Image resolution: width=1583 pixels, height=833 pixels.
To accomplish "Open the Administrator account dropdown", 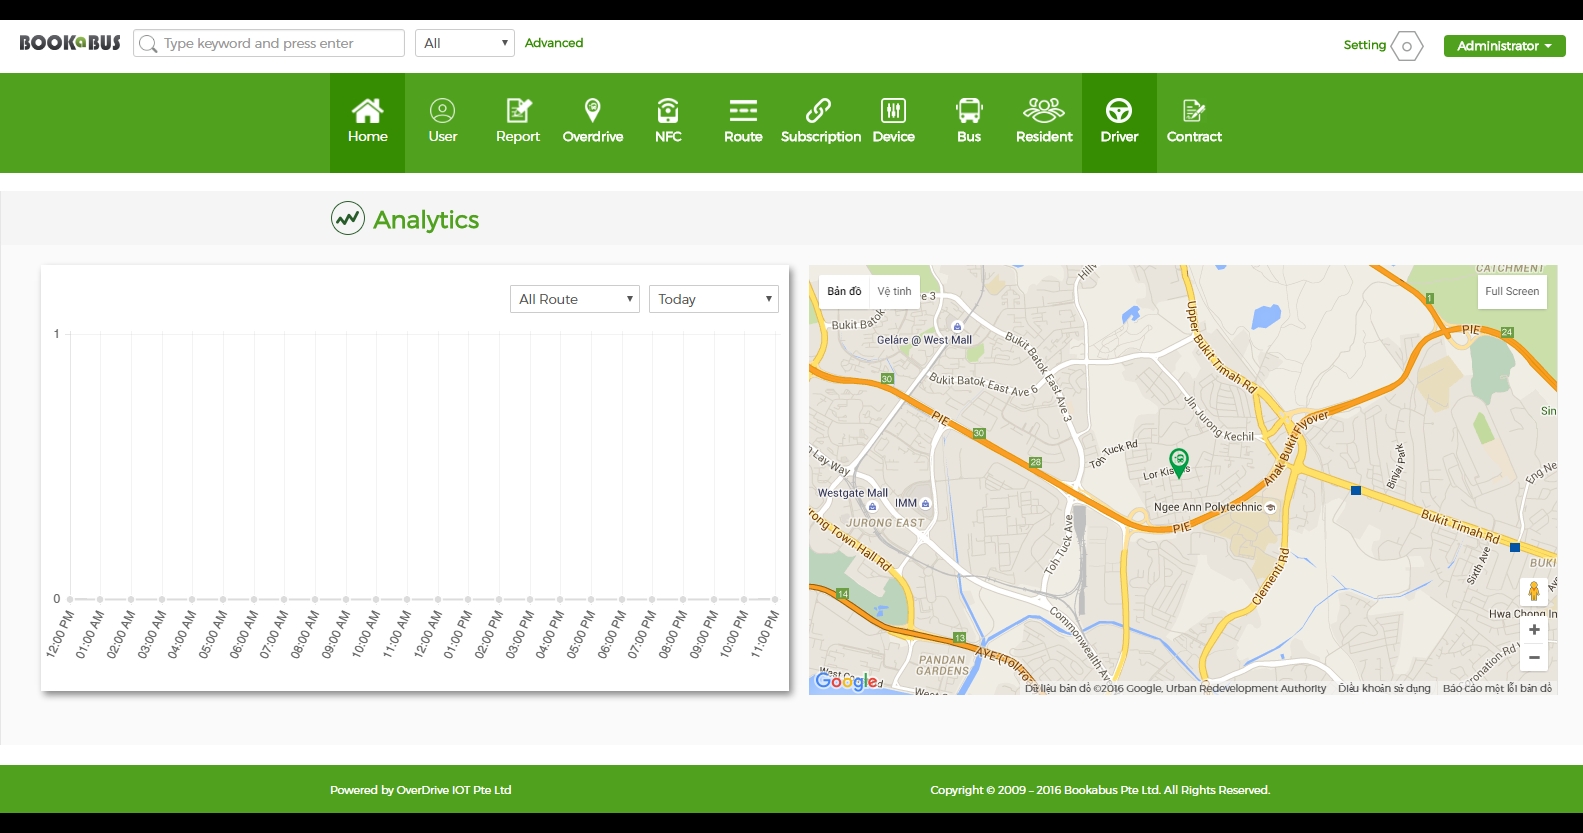I will pos(1504,46).
